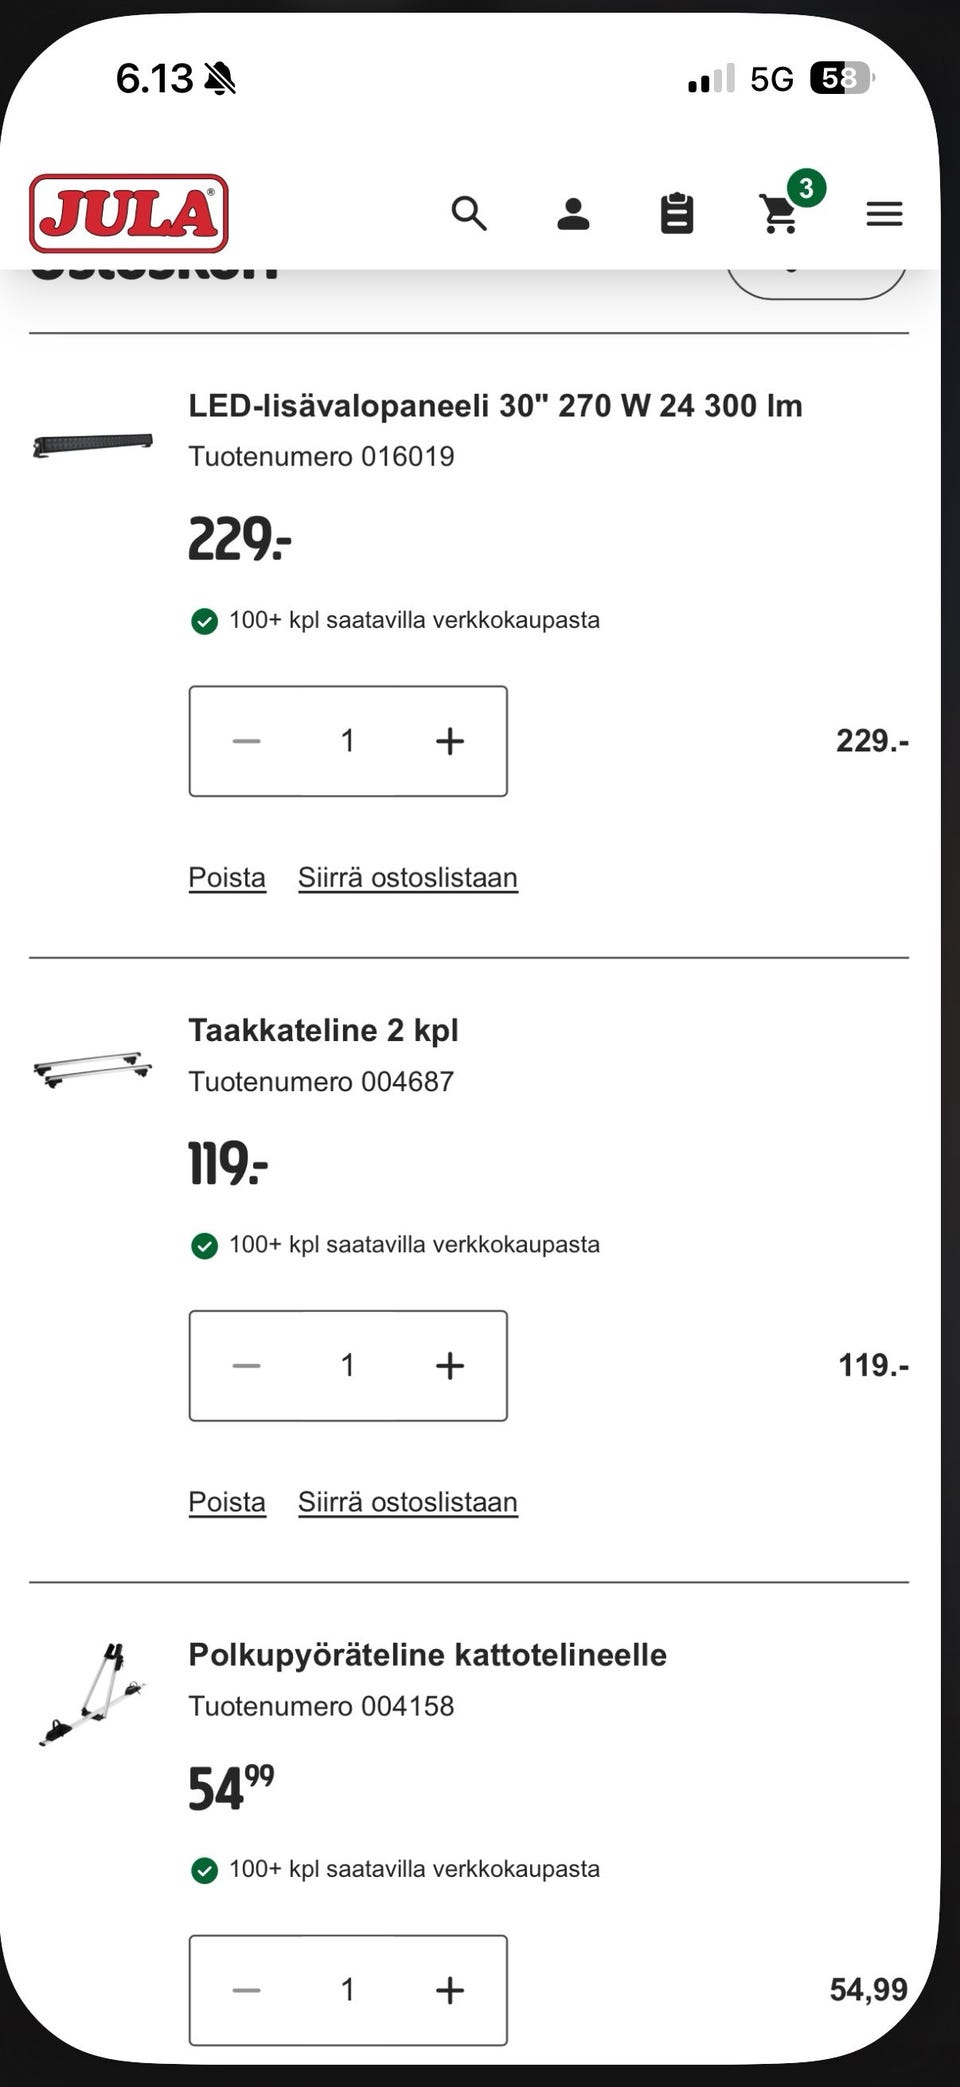Move LED-lisävalopaneeli via Siirrä ostoslistaan
This screenshot has width=960, height=2087.
pos(406,877)
